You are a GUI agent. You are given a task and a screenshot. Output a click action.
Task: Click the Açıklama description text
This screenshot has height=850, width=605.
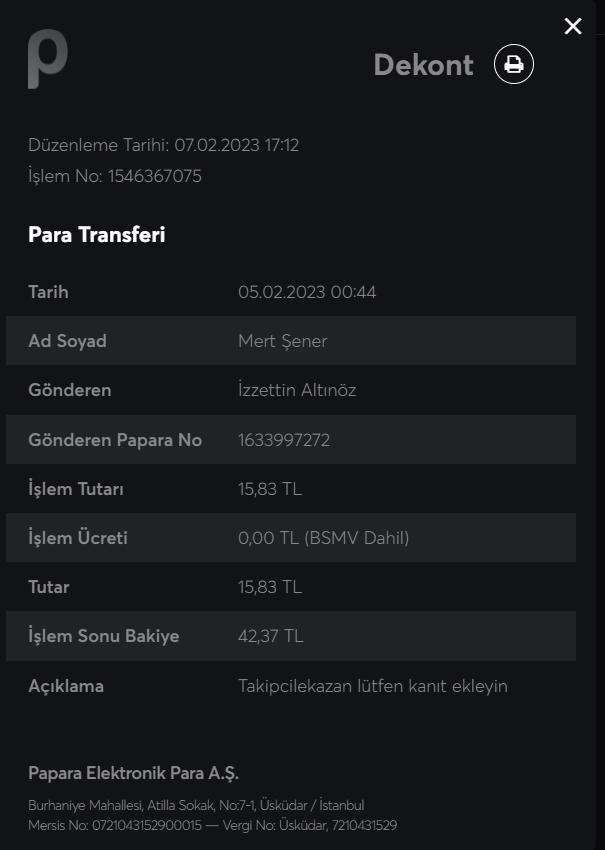tap(373, 686)
